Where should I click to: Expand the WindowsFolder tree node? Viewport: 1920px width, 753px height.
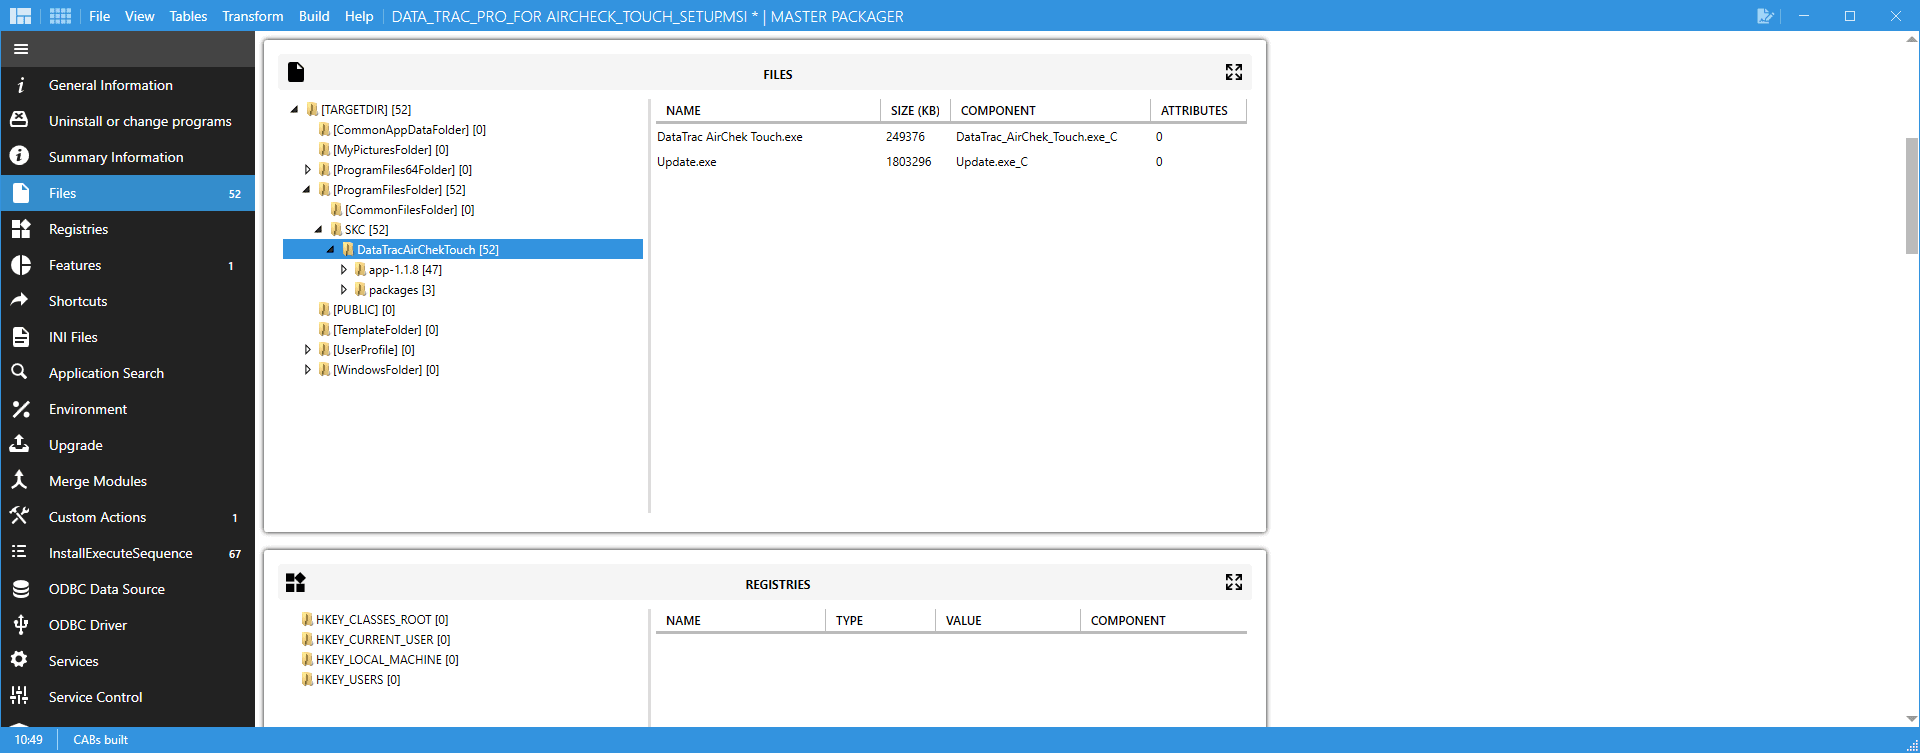tap(308, 370)
